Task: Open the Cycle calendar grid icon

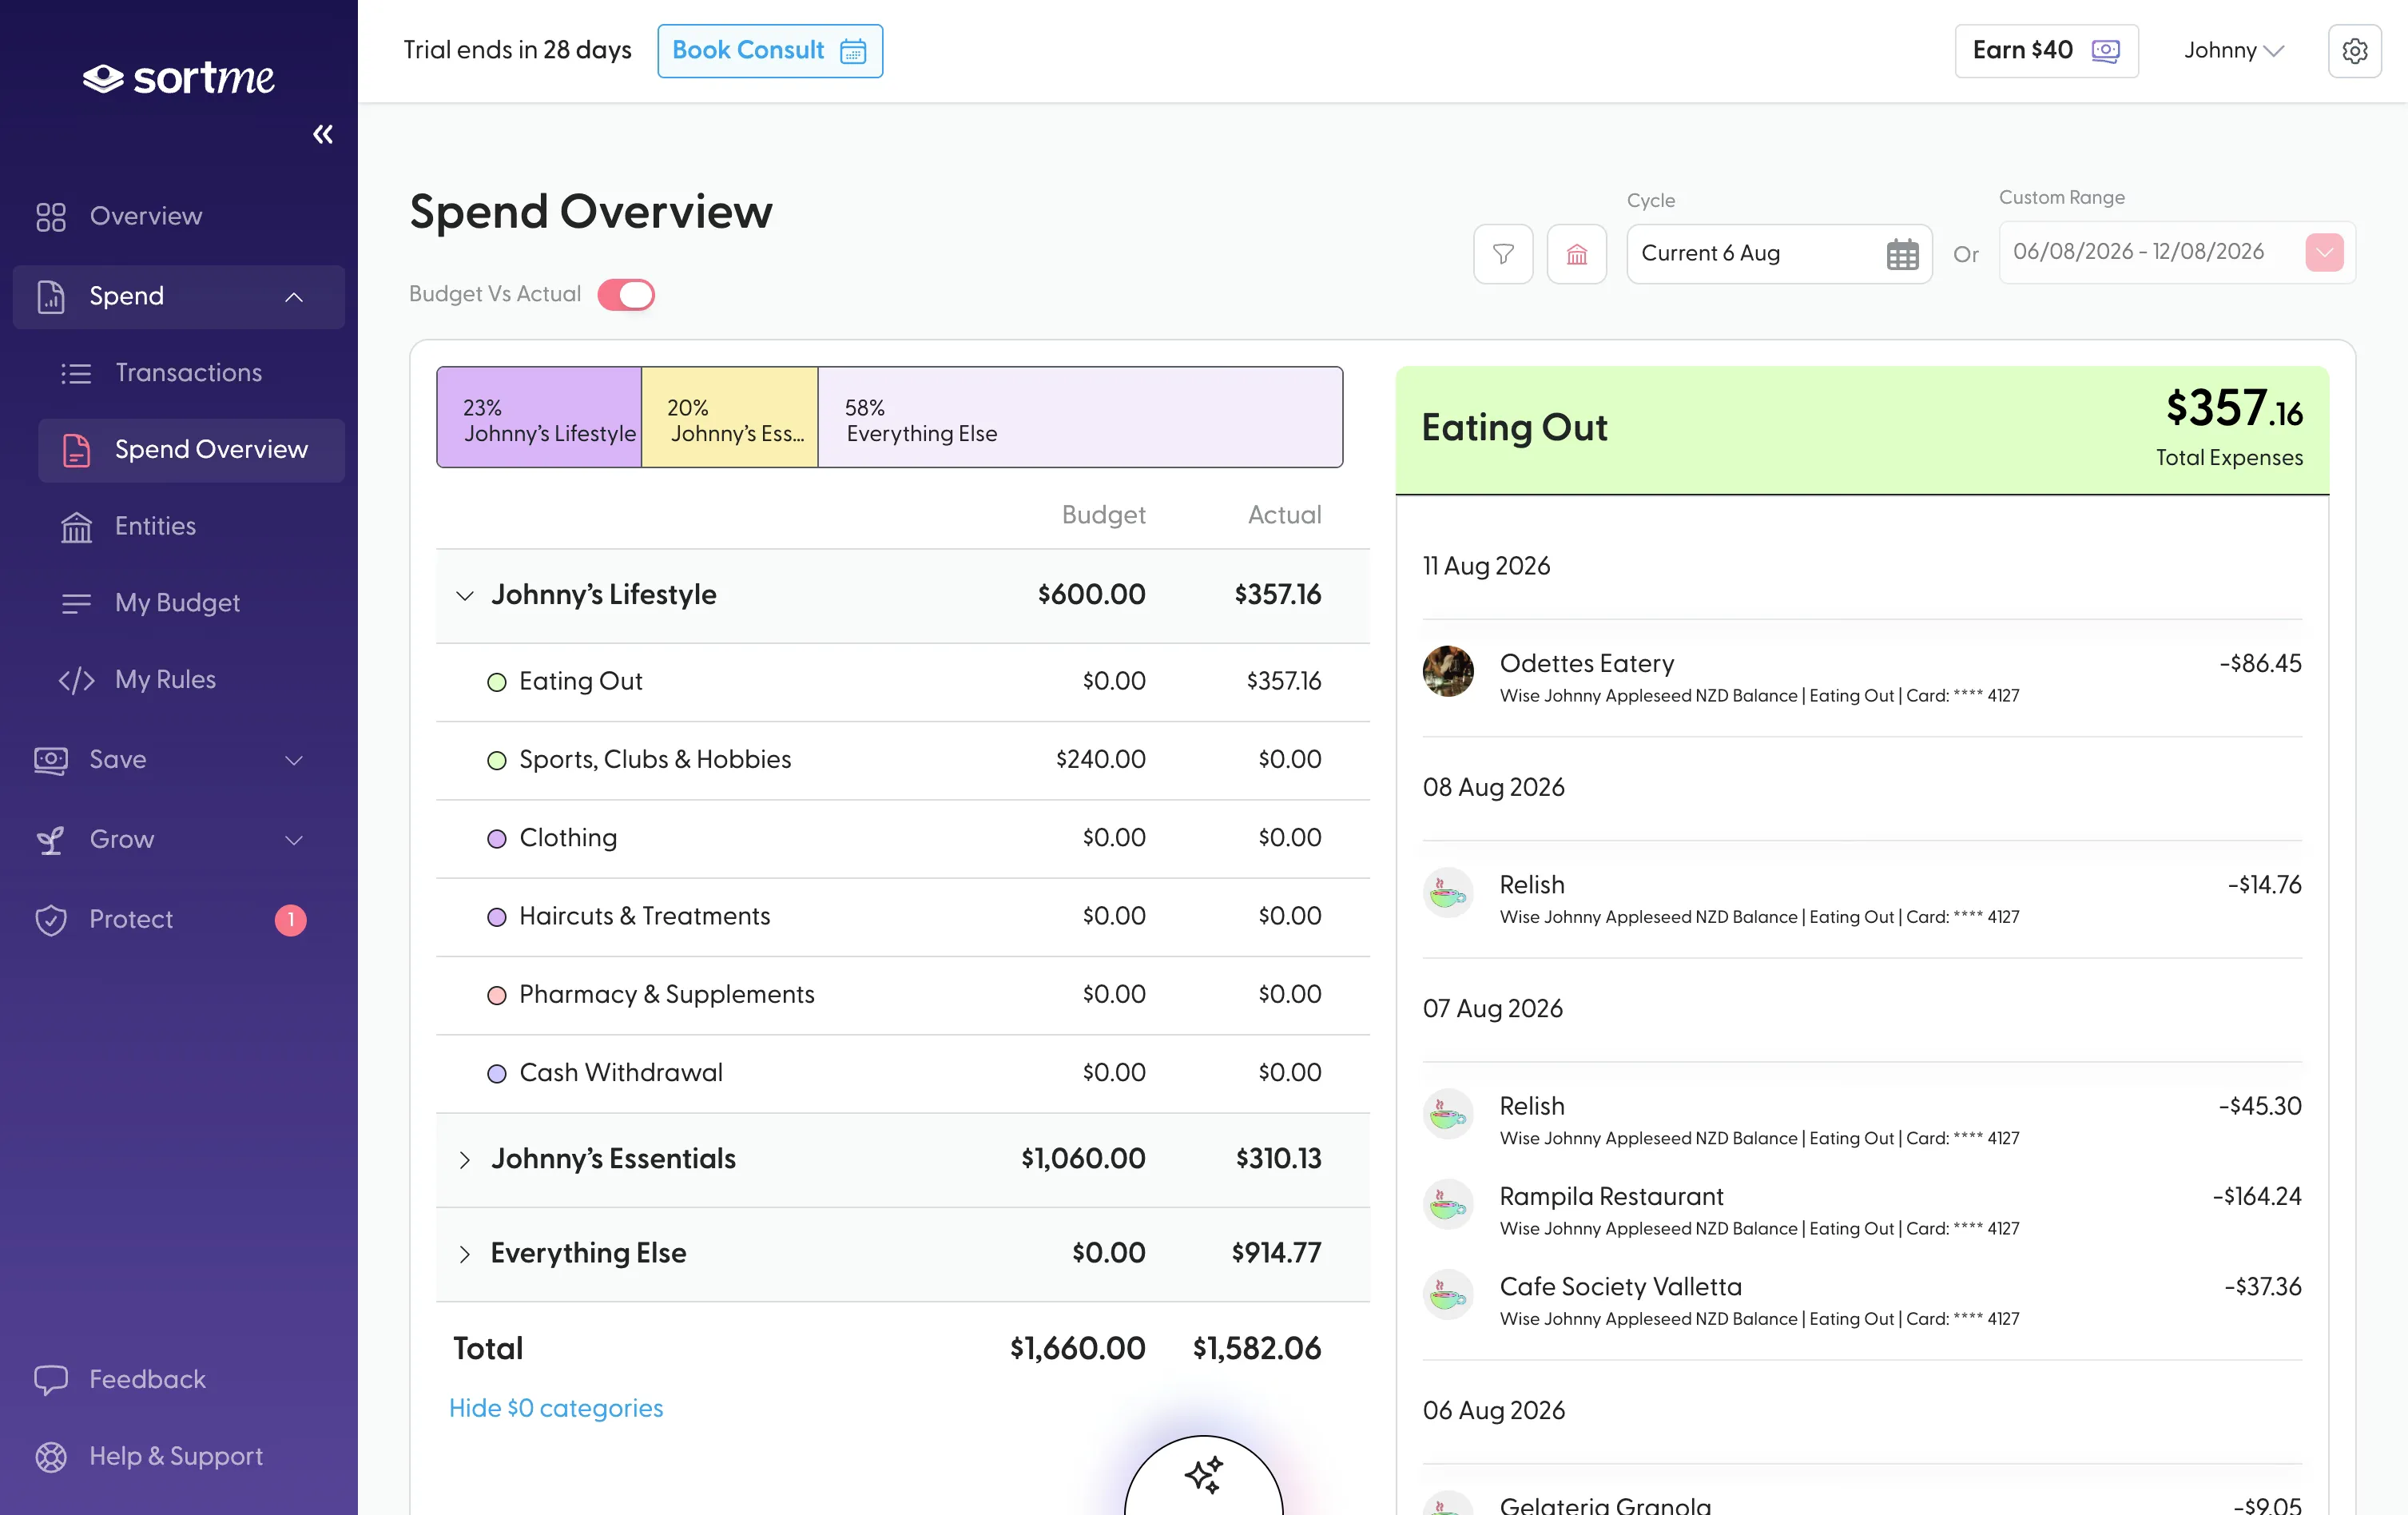Action: tap(1902, 254)
